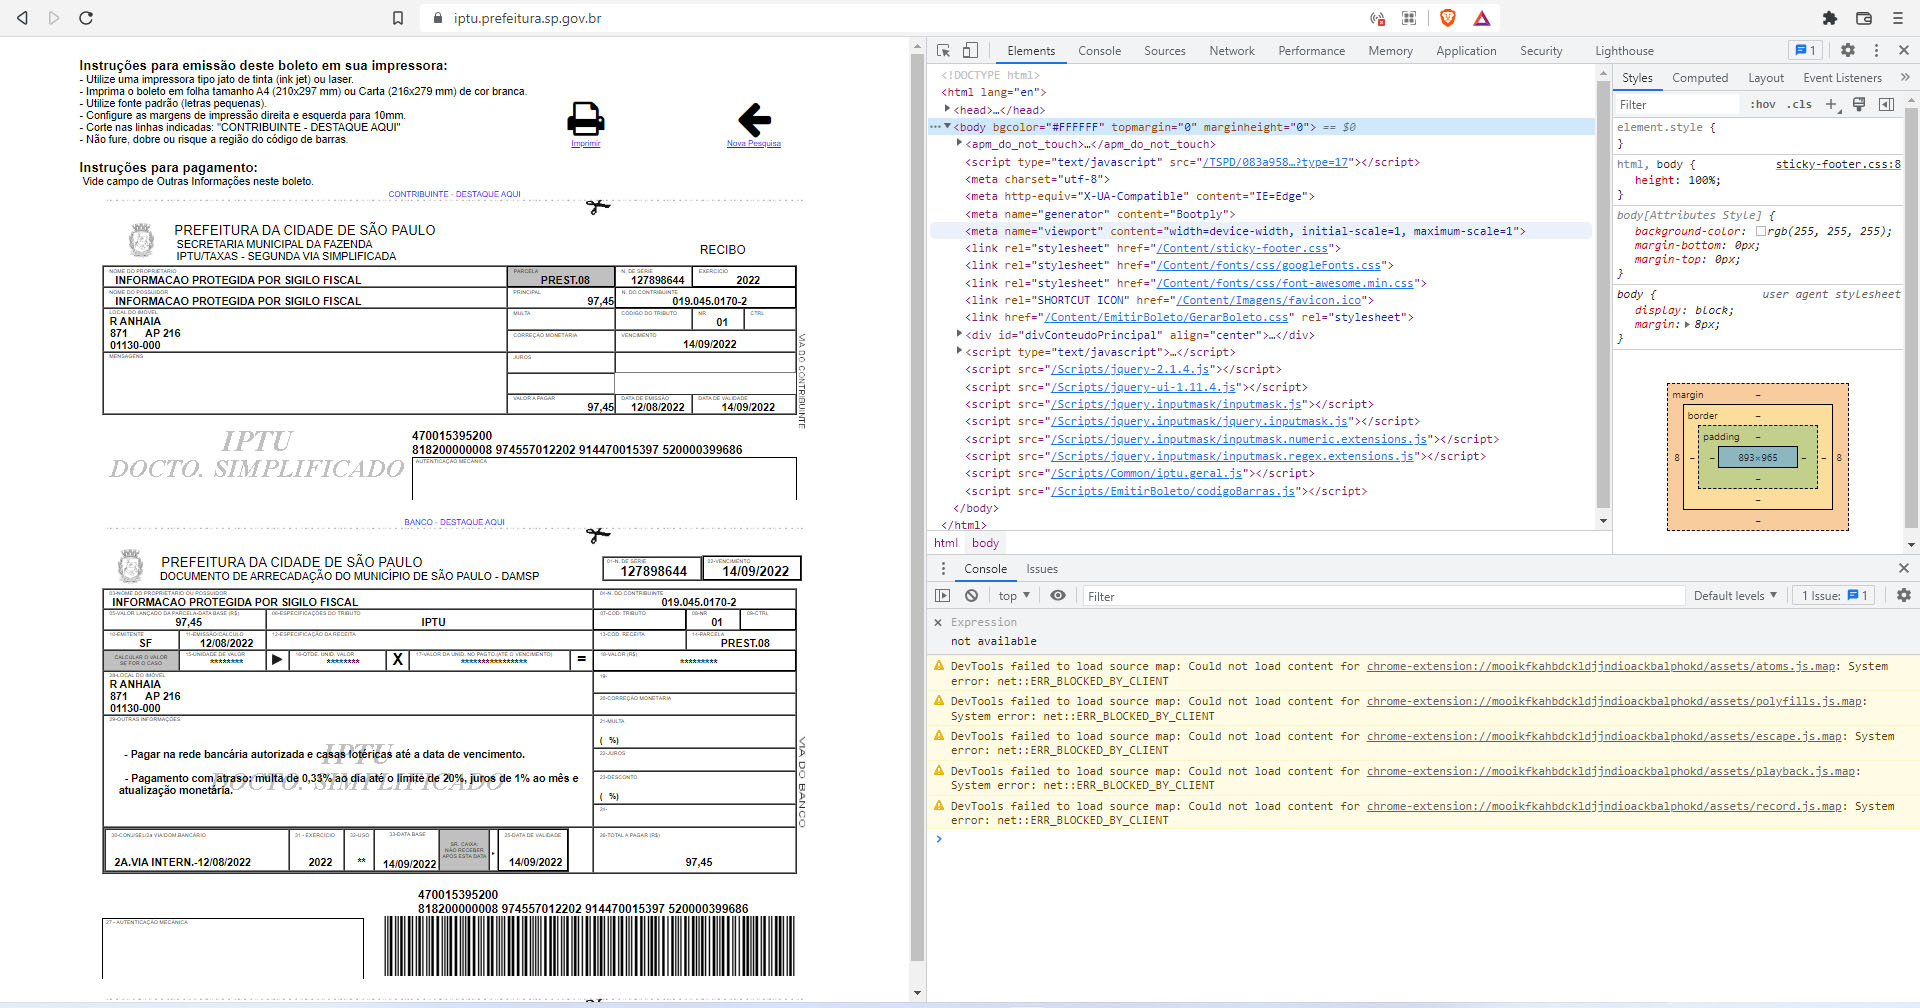Reload the page with the refresh icon
This screenshot has height=1008, width=1920.
(x=86, y=18)
